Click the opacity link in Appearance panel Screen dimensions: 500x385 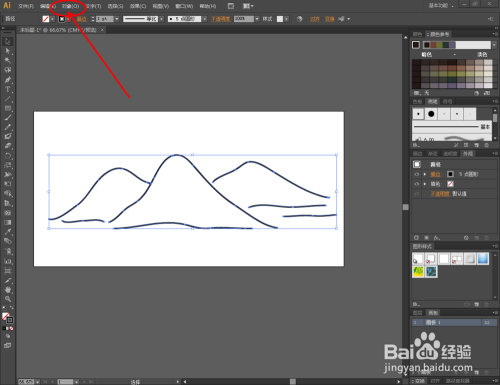click(441, 194)
